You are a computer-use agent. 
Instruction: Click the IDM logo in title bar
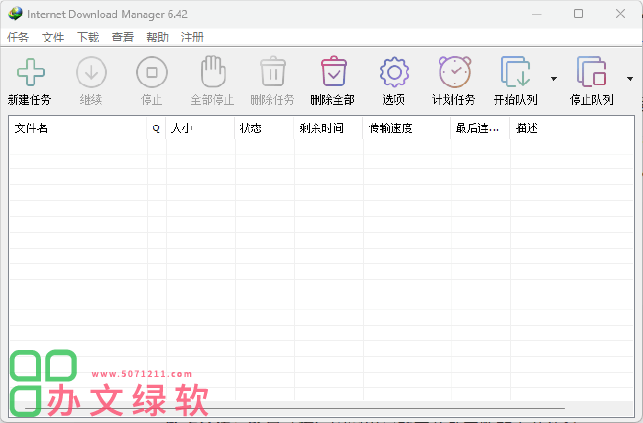(x=15, y=14)
